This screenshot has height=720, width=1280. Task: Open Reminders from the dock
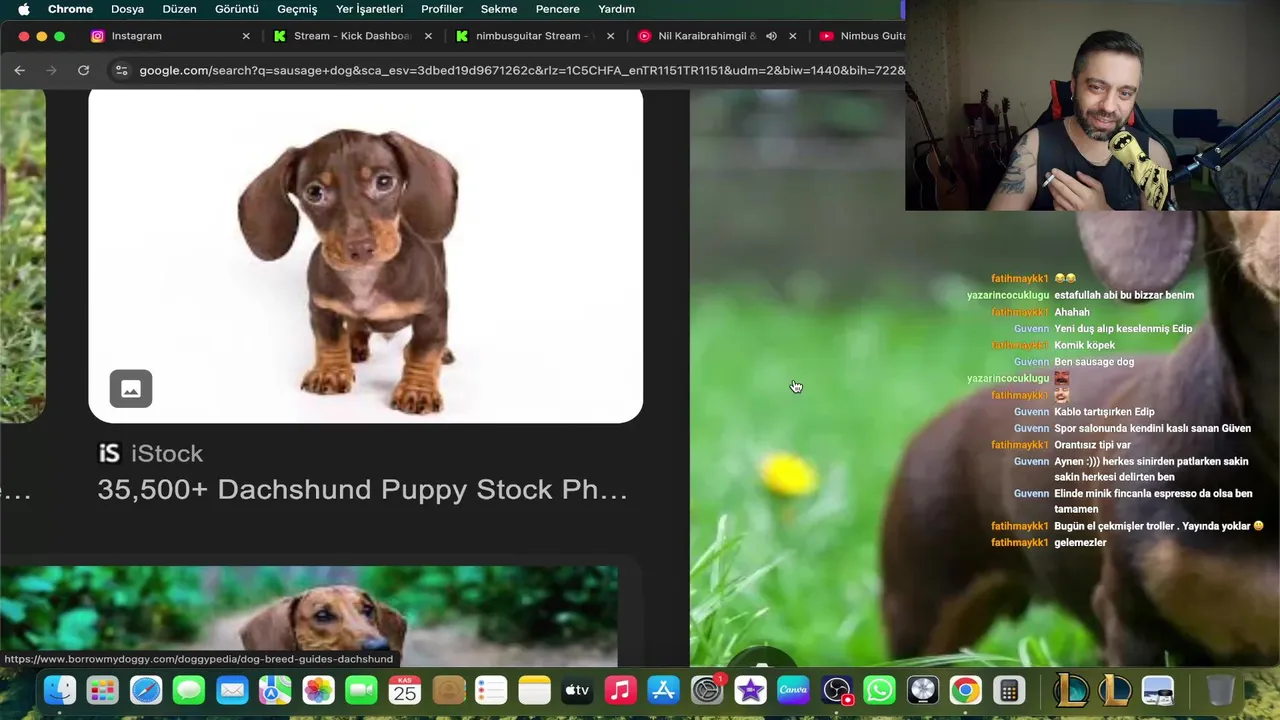[x=491, y=690]
